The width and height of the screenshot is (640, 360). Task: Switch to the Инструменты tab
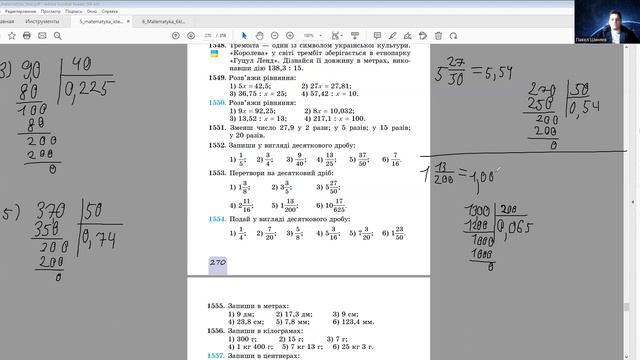pyautogui.click(x=42, y=22)
